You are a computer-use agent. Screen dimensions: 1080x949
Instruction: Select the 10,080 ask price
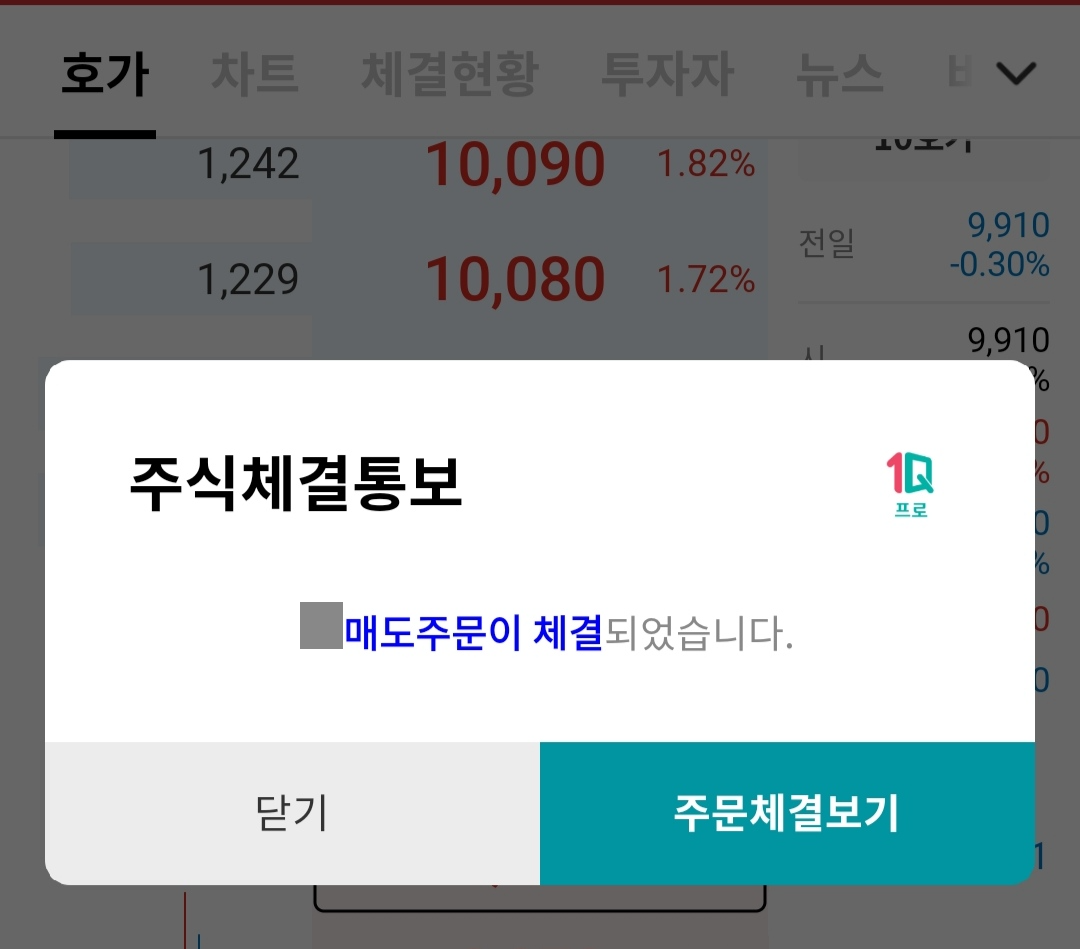515,279
